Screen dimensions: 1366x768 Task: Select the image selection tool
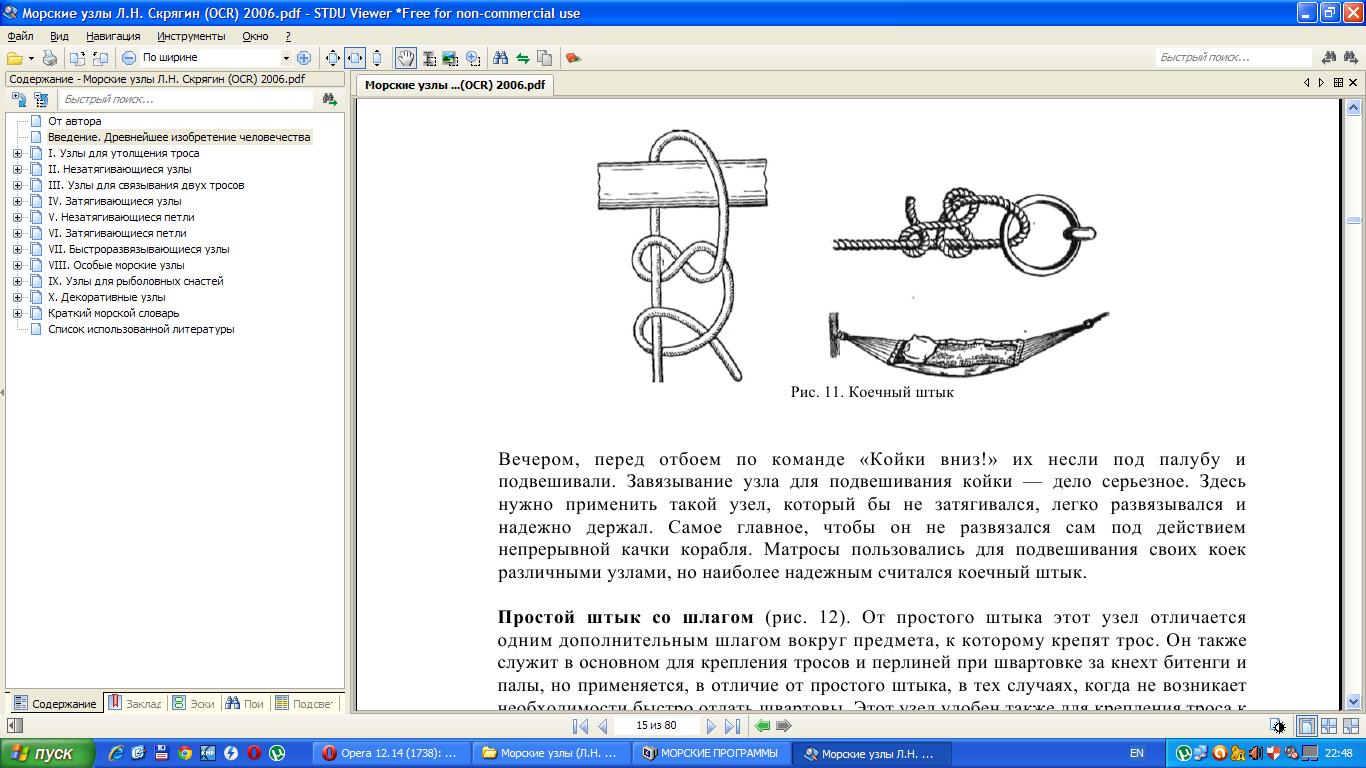pos(450,58)
